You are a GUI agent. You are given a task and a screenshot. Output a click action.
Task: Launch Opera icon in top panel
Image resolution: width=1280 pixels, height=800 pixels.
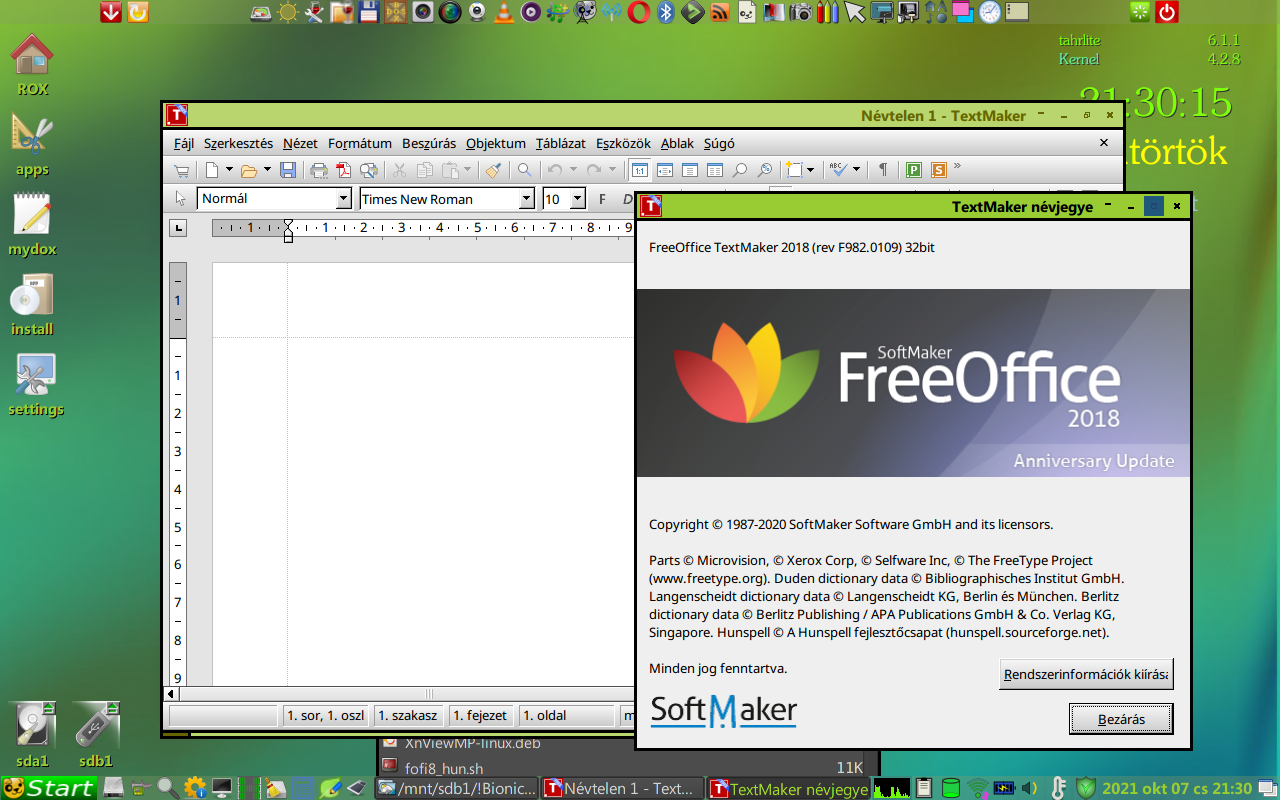pos(639,12)
